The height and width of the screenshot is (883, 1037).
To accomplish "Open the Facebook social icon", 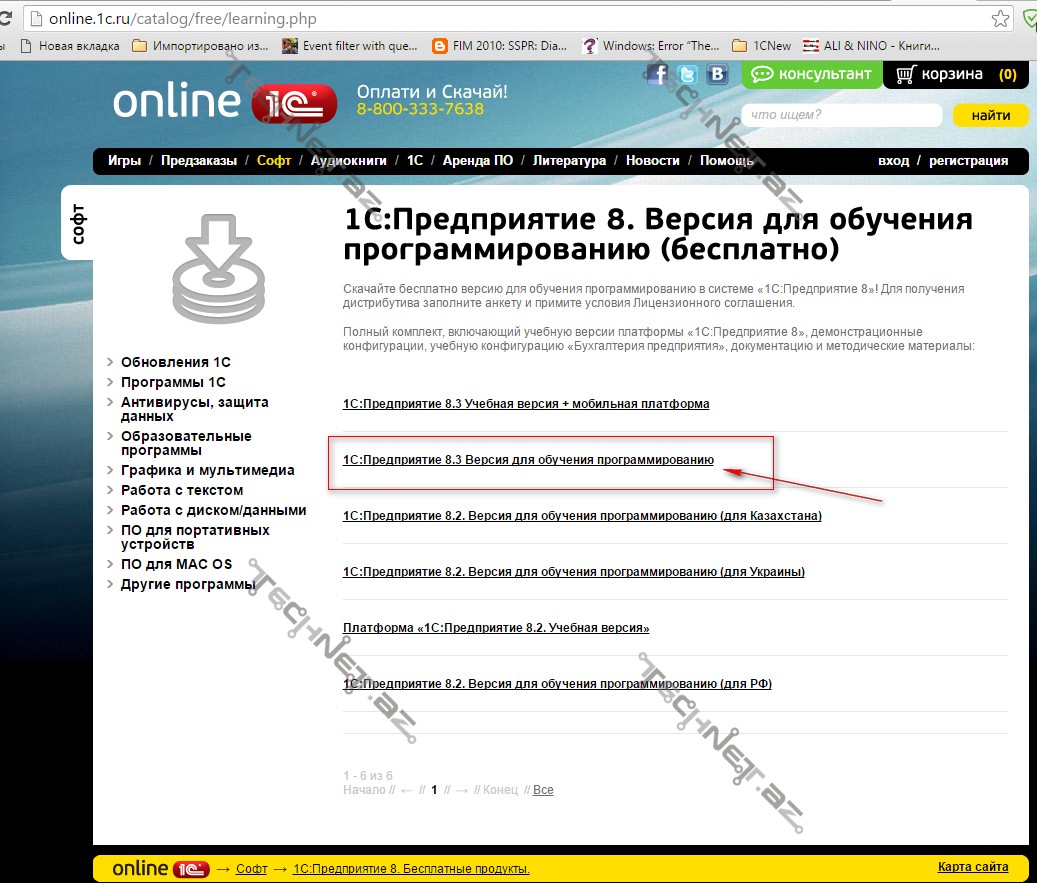I will 659,74.
